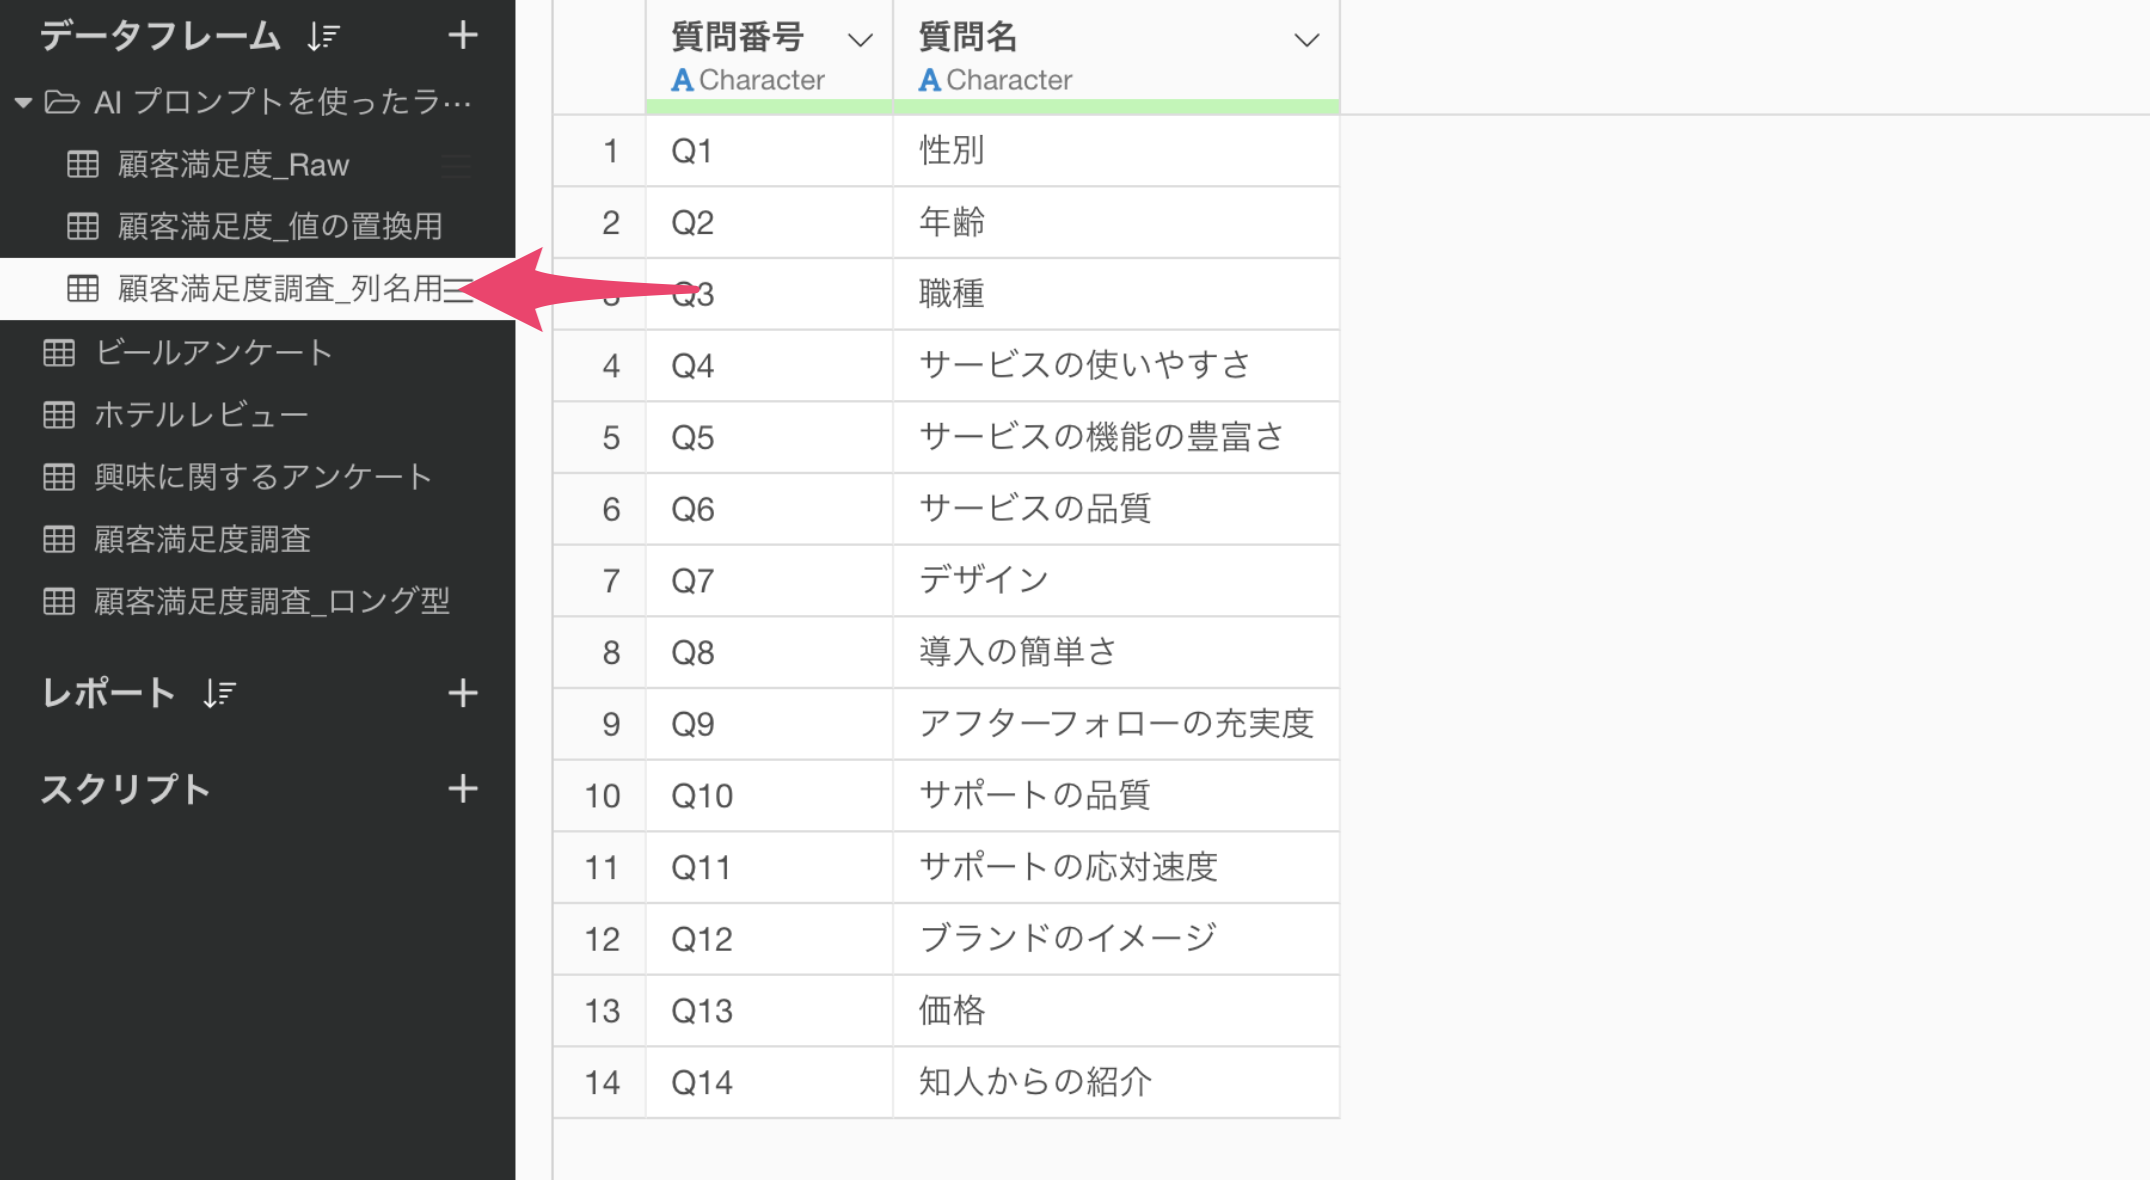Add a new script with plus icon

pyautogui.click(x=462, y=789)
